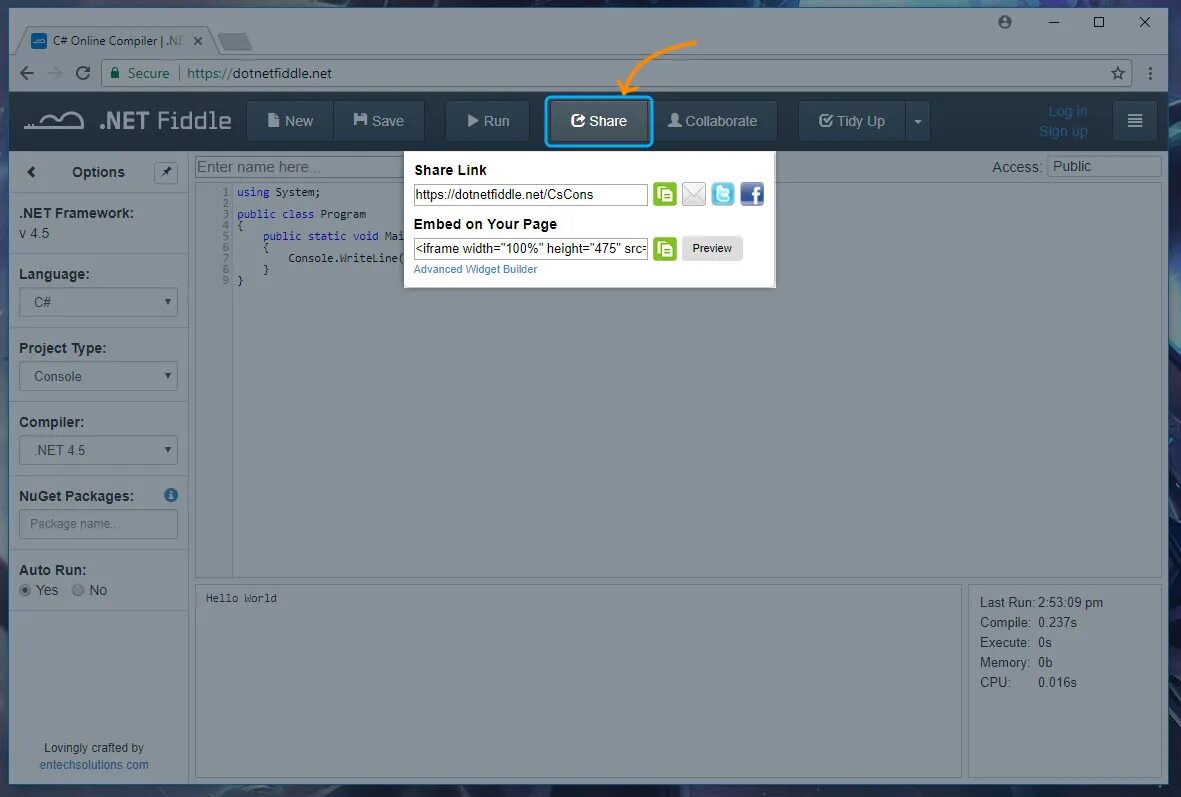1181x797 pixels.
Task: Click the NuGet Package name field
Action: (98, 524)
